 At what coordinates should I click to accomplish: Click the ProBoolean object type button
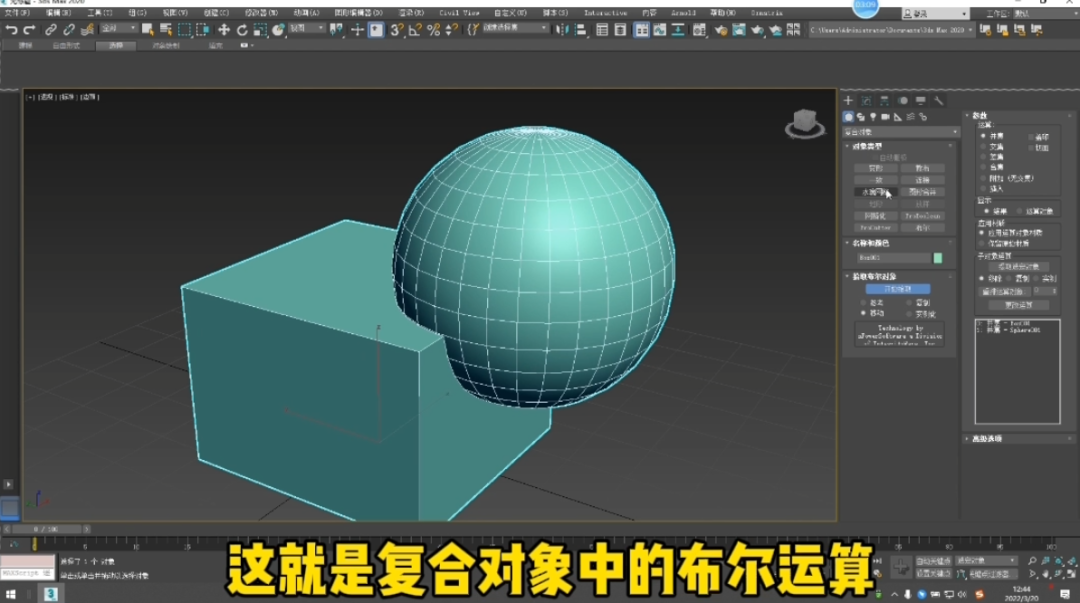point(922,216)
